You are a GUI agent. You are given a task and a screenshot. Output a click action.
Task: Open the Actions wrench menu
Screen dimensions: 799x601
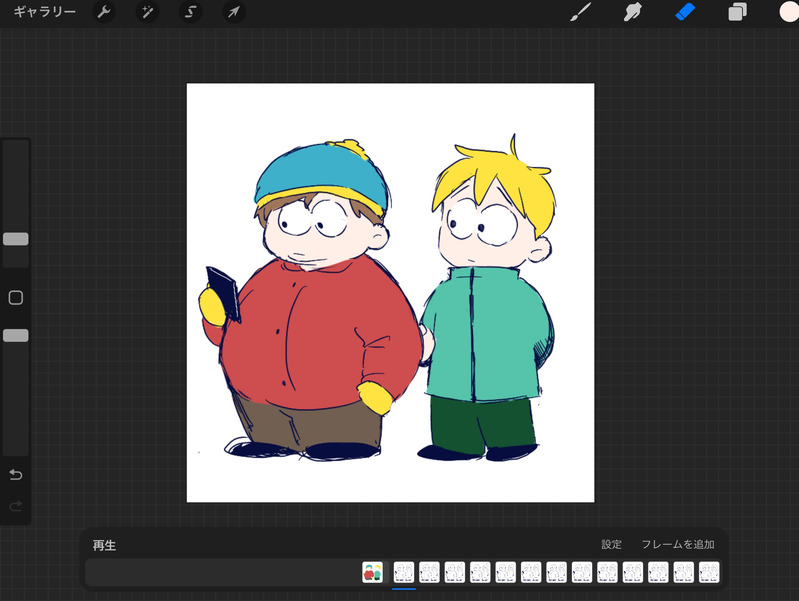104,12
